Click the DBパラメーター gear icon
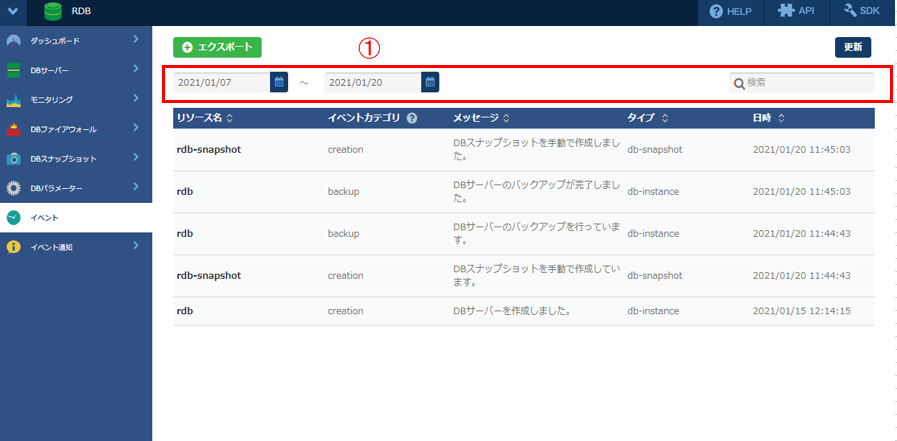Screen dimensions: 897x441 point(13,188)
